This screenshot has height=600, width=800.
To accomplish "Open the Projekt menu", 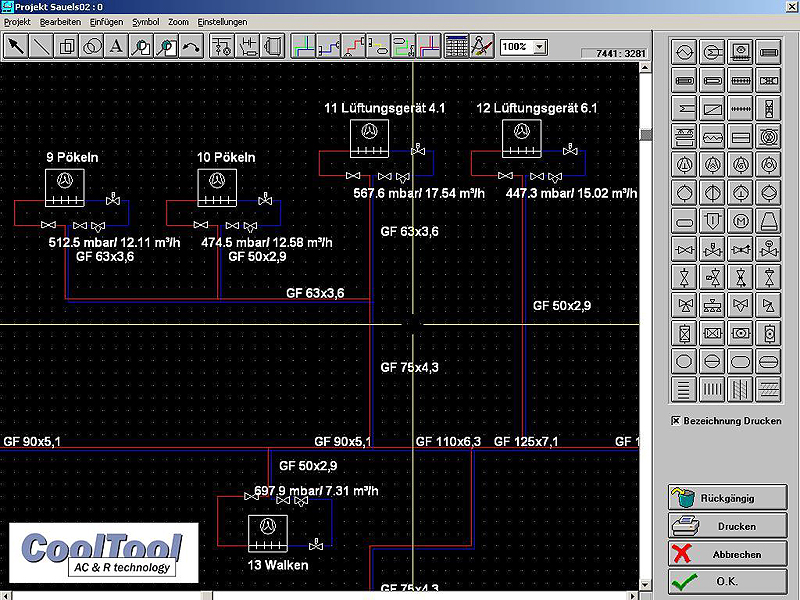I will tap(18, 21).
